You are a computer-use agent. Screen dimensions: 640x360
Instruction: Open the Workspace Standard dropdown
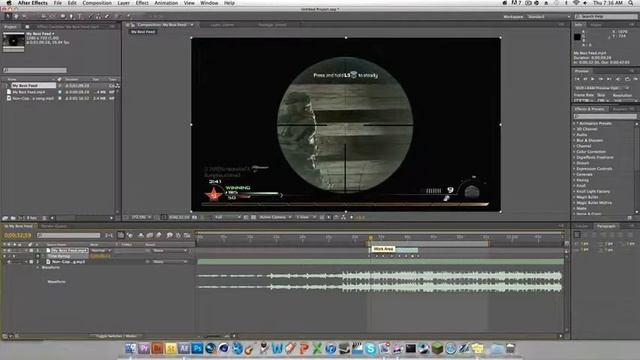[x=549, y=17]
